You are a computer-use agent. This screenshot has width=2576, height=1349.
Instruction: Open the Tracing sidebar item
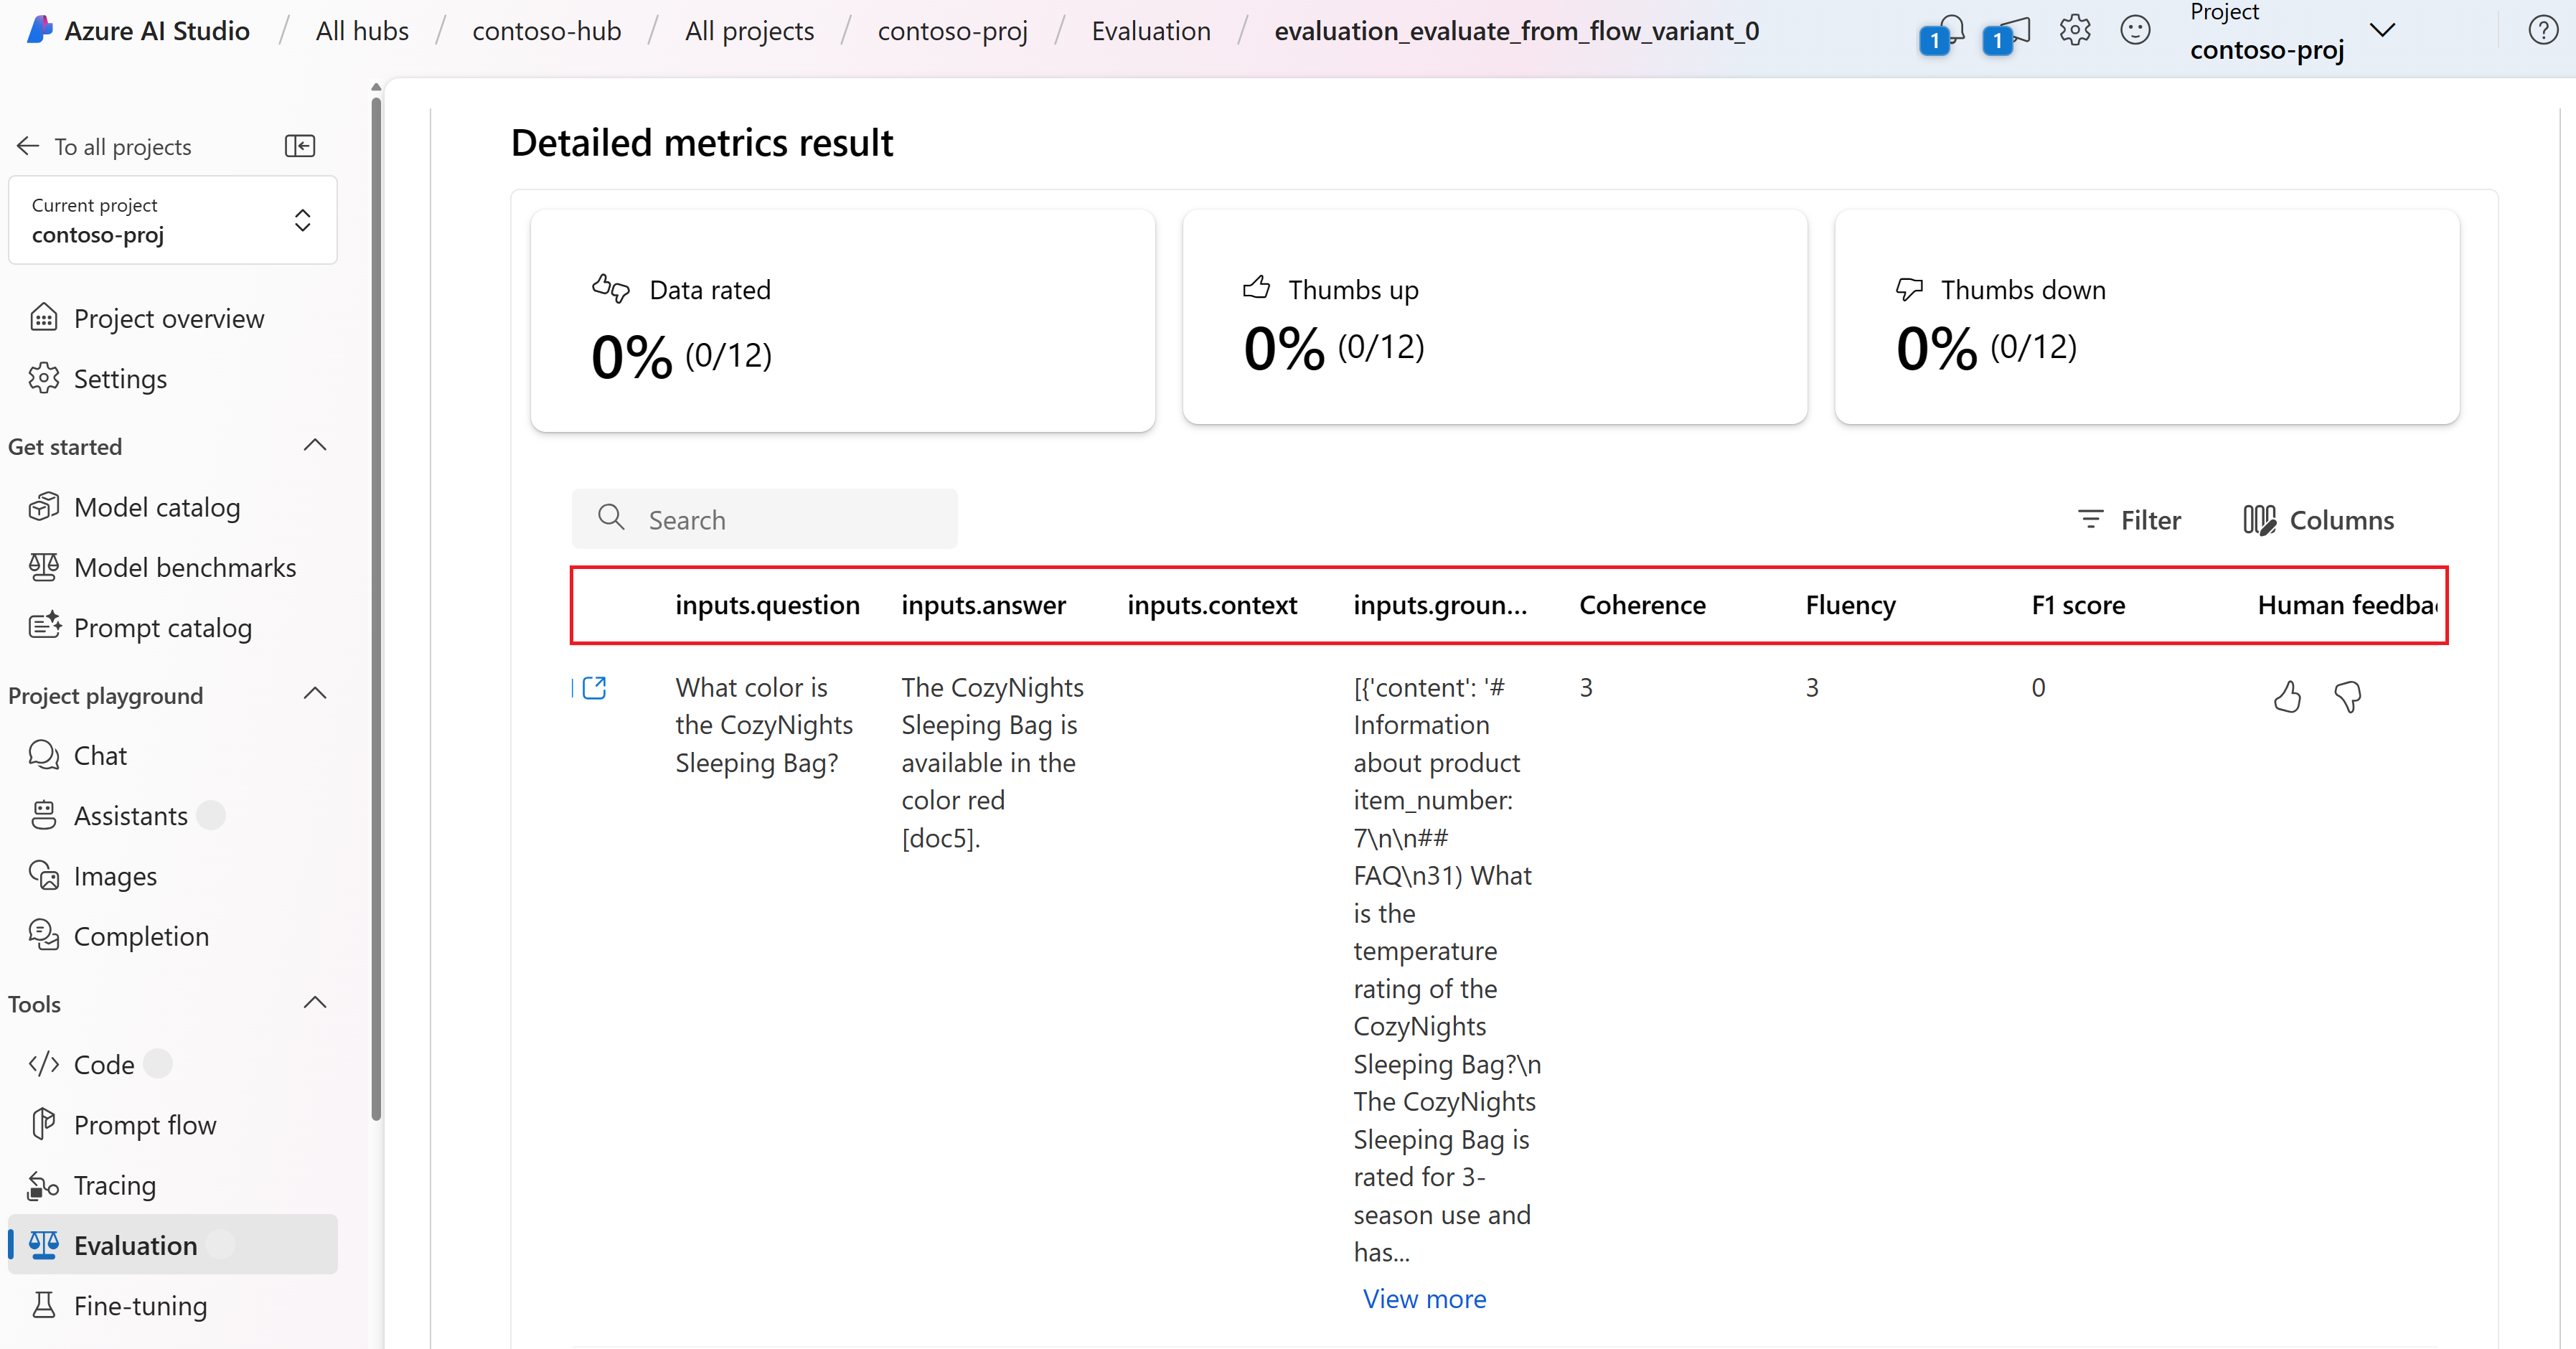[x=114, y=1185]
